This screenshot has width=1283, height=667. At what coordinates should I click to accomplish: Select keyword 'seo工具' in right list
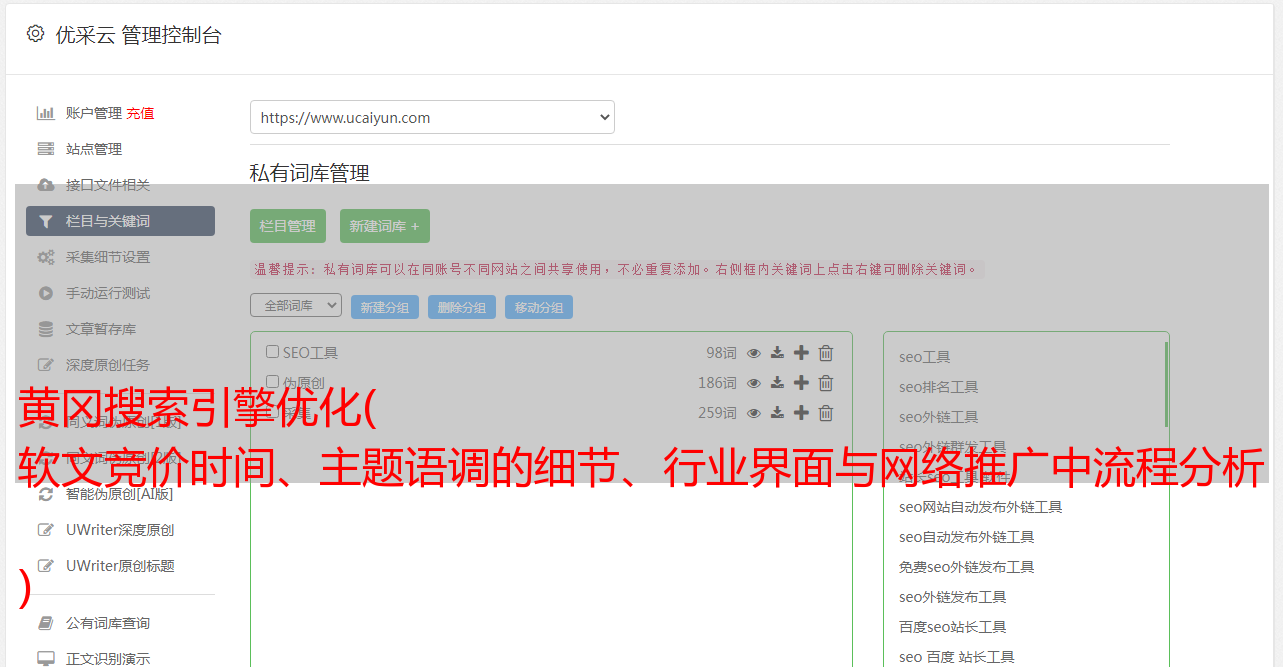tap(925, 357)
